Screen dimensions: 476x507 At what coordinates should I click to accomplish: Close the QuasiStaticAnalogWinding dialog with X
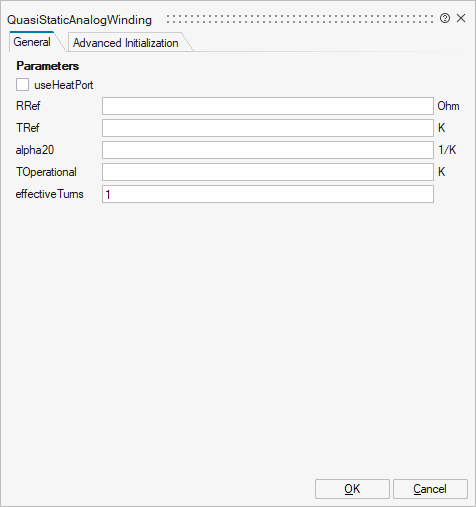(x=461, y=18)
